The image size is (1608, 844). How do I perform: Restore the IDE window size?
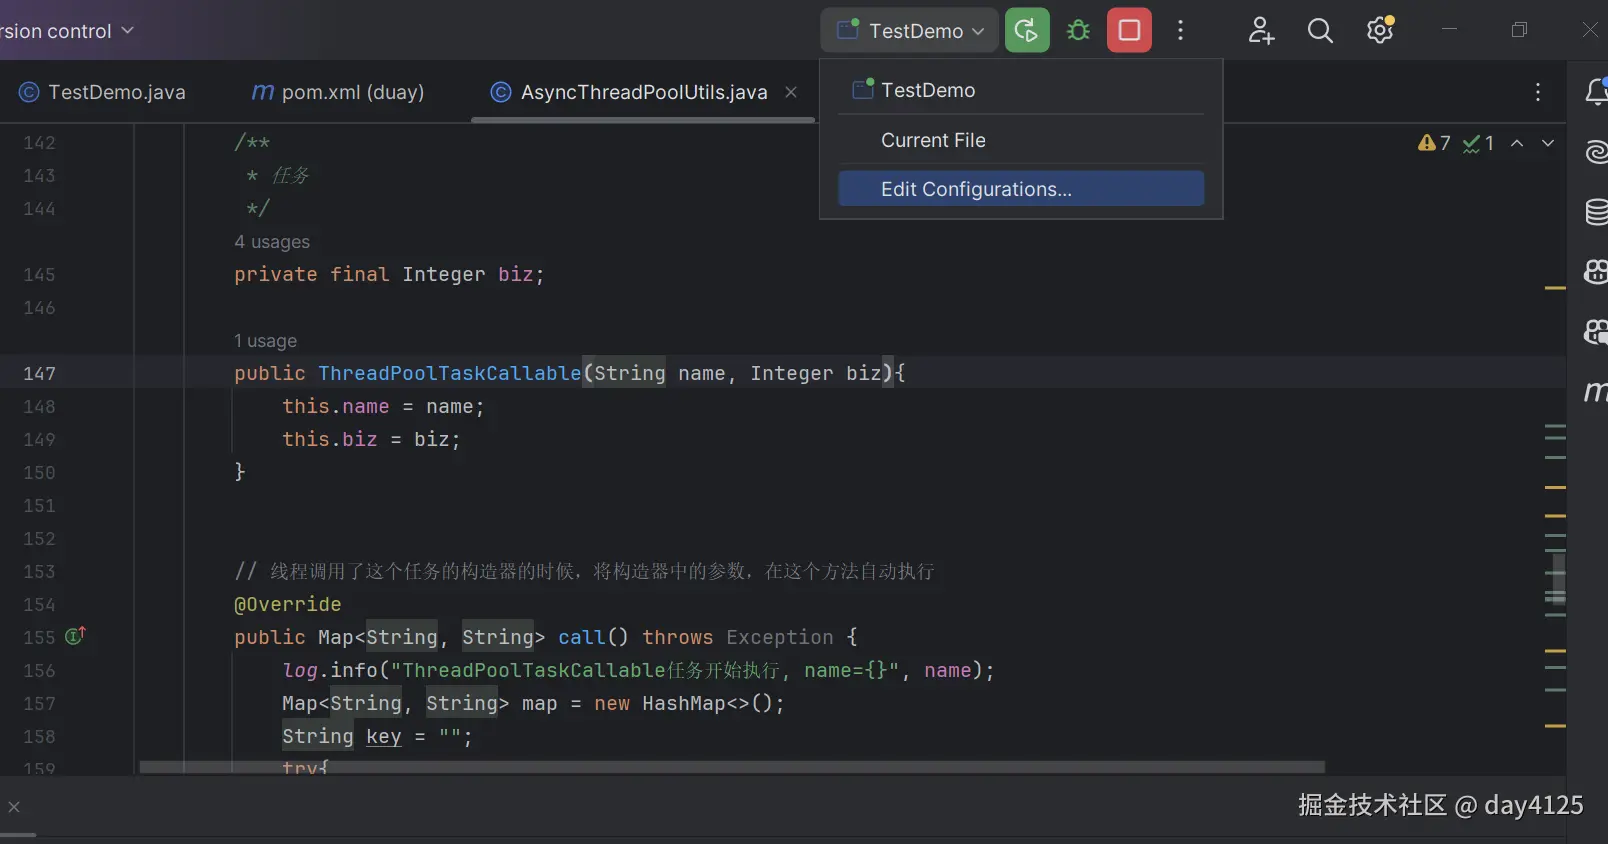pyautogui.click(x=1519, y=30)
